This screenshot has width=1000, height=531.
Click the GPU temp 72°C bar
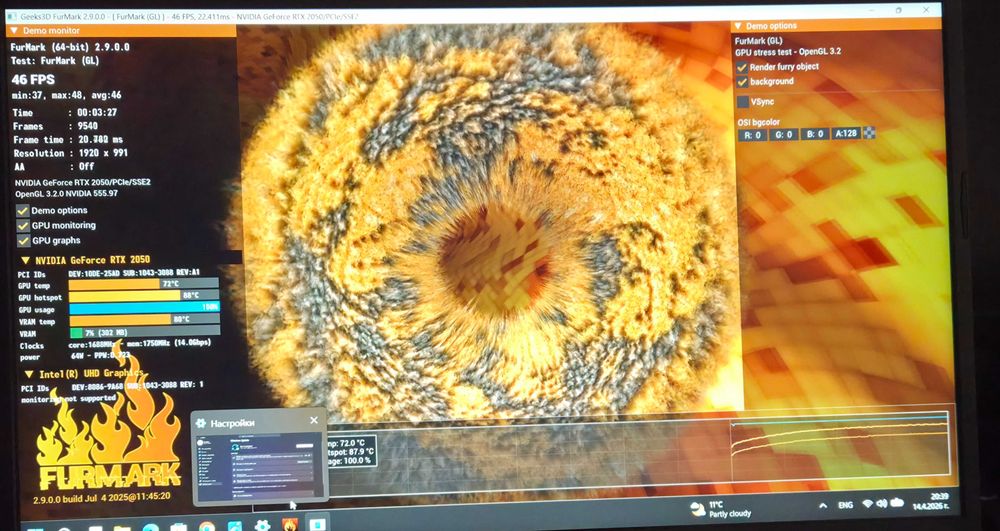coord(143,284)
